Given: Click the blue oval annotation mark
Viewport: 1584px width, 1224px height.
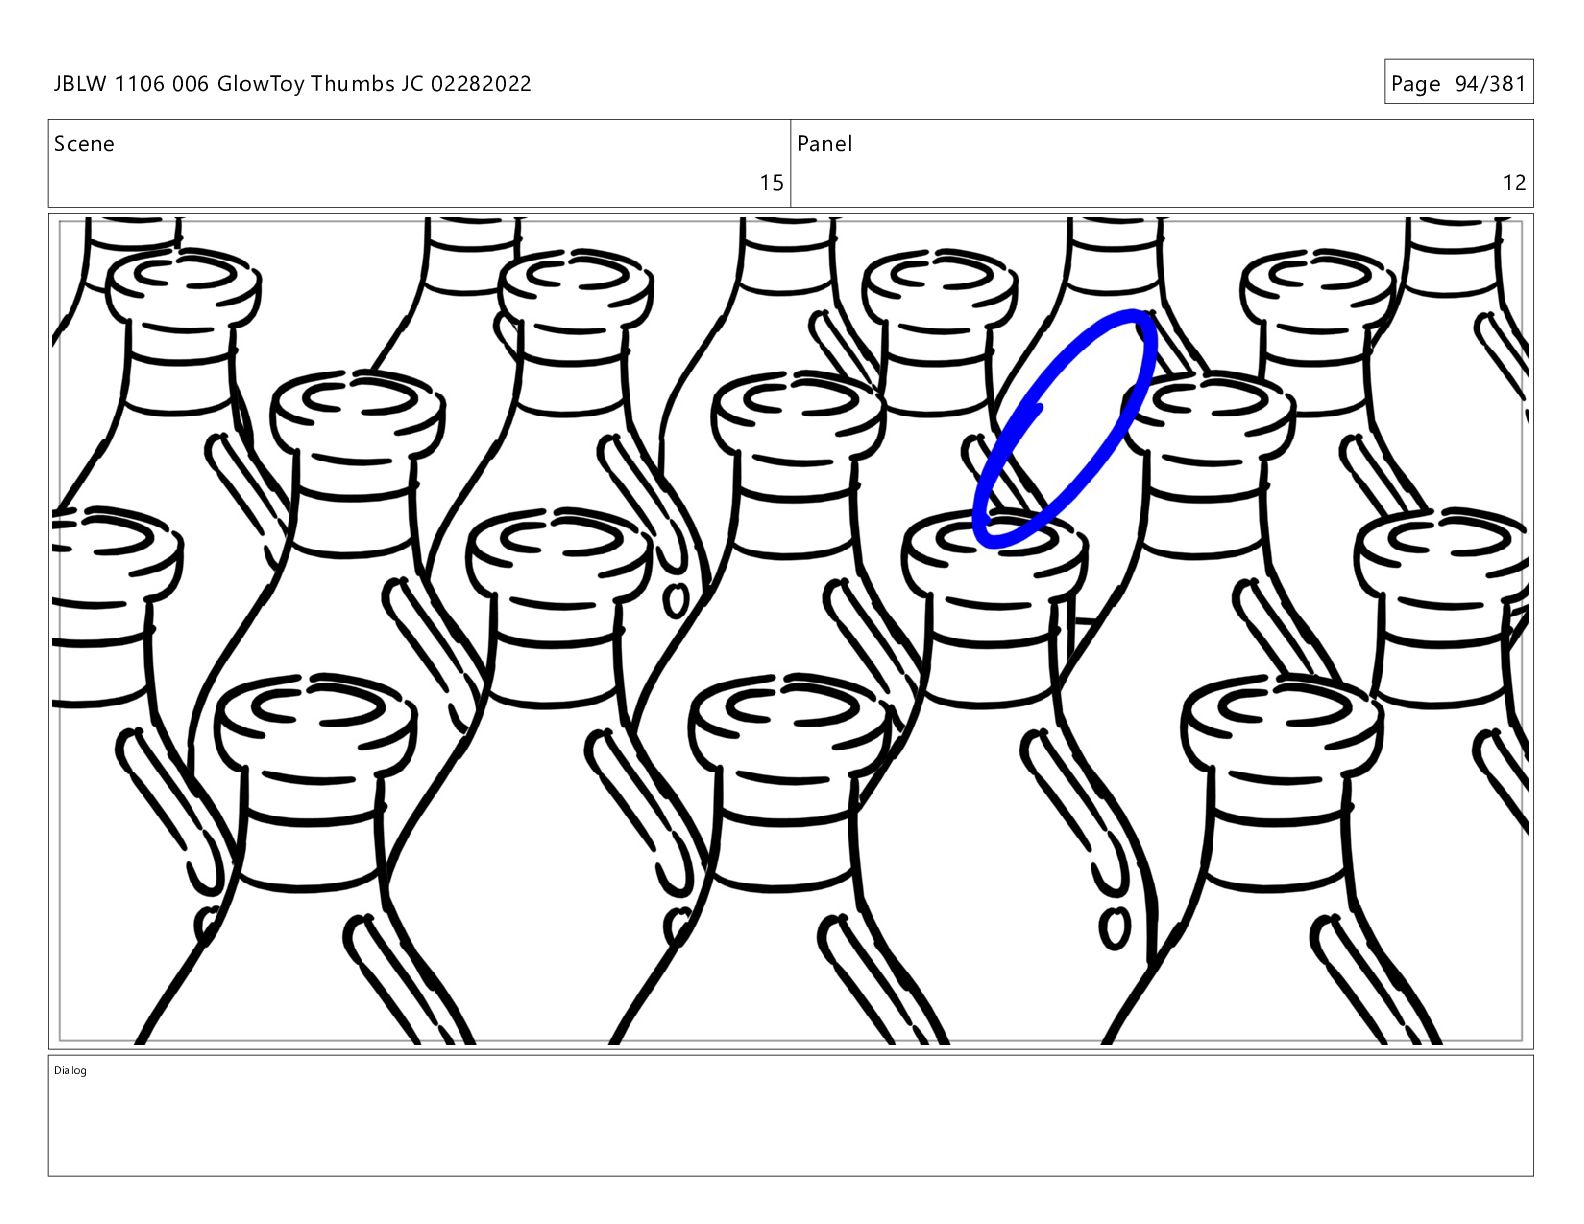Looking at the screenshot, I should (1065, 429).
